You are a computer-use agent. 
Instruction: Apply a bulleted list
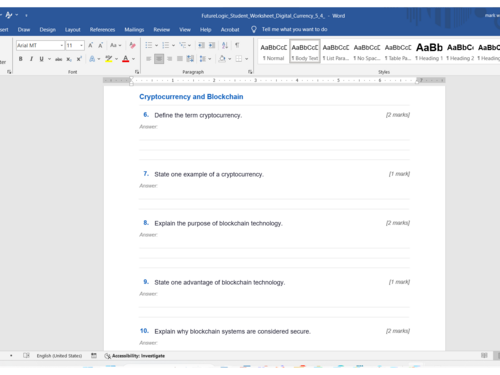[x=149, y=45]
